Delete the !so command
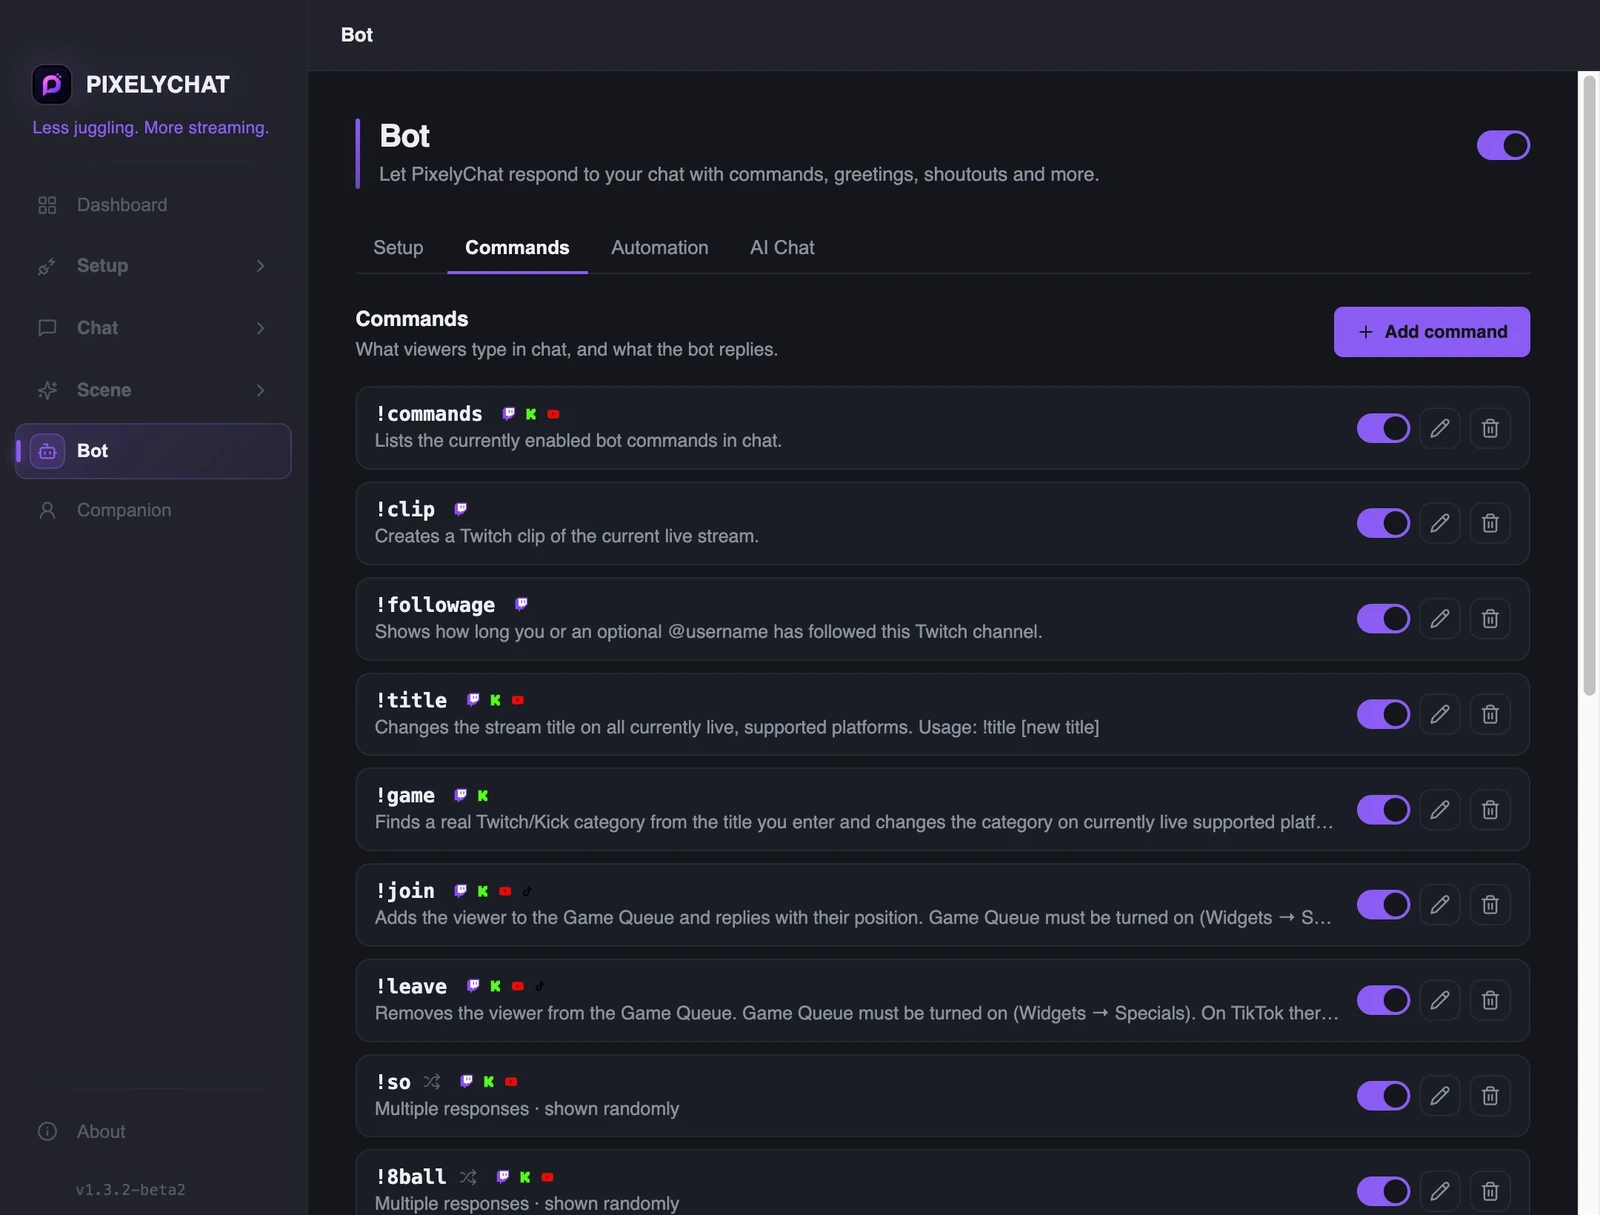Image resolution: width=1600 pixels, height=1215 pixels. click(x=1490, y=1096)
